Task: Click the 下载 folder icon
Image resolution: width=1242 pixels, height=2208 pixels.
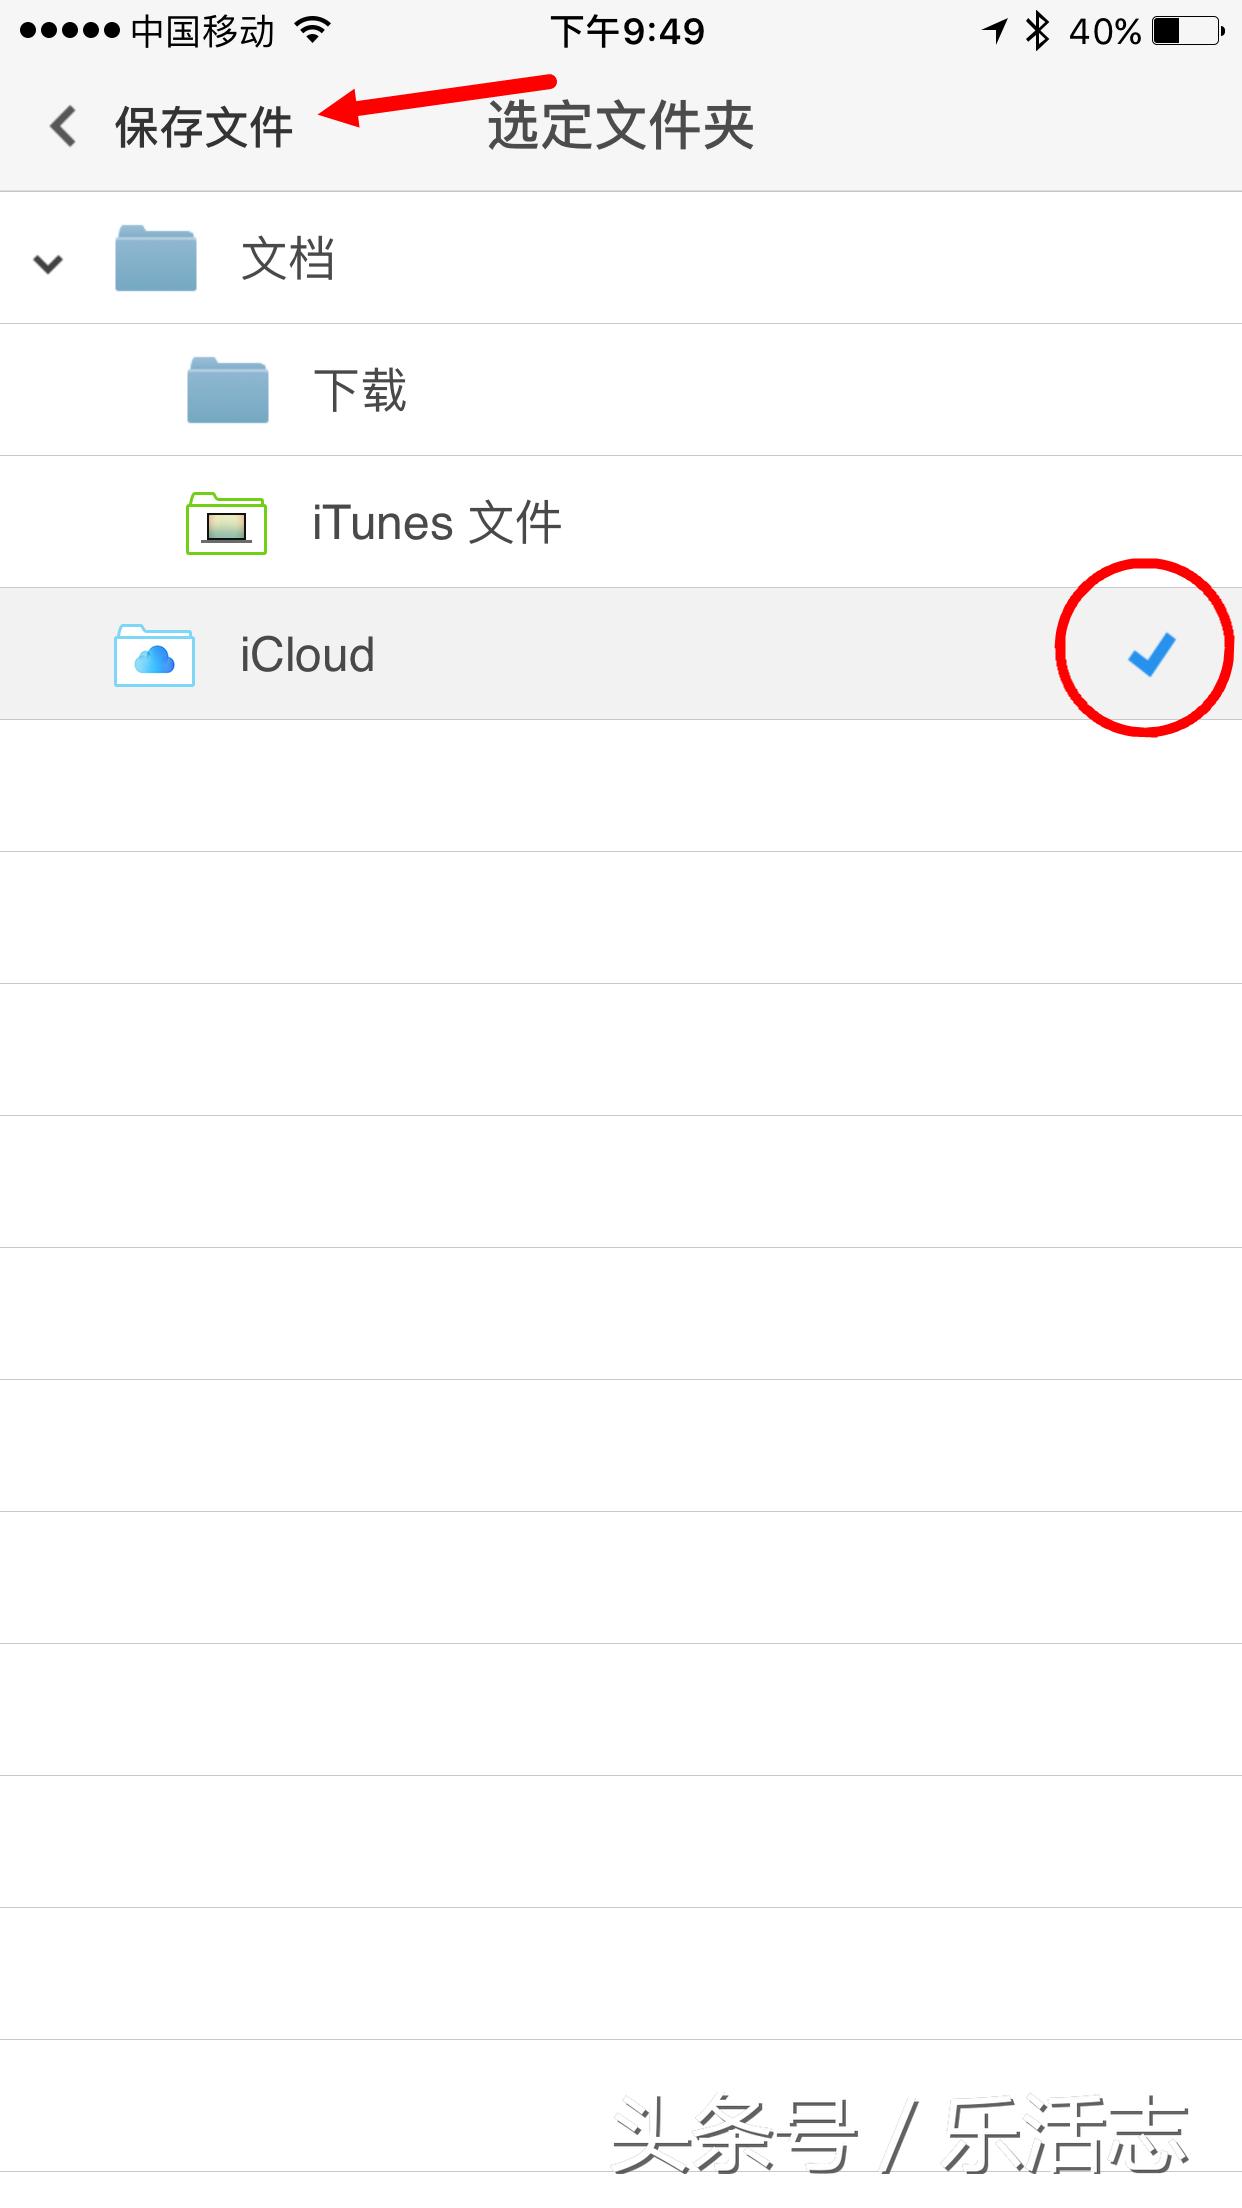Action: tap(227, 390)
